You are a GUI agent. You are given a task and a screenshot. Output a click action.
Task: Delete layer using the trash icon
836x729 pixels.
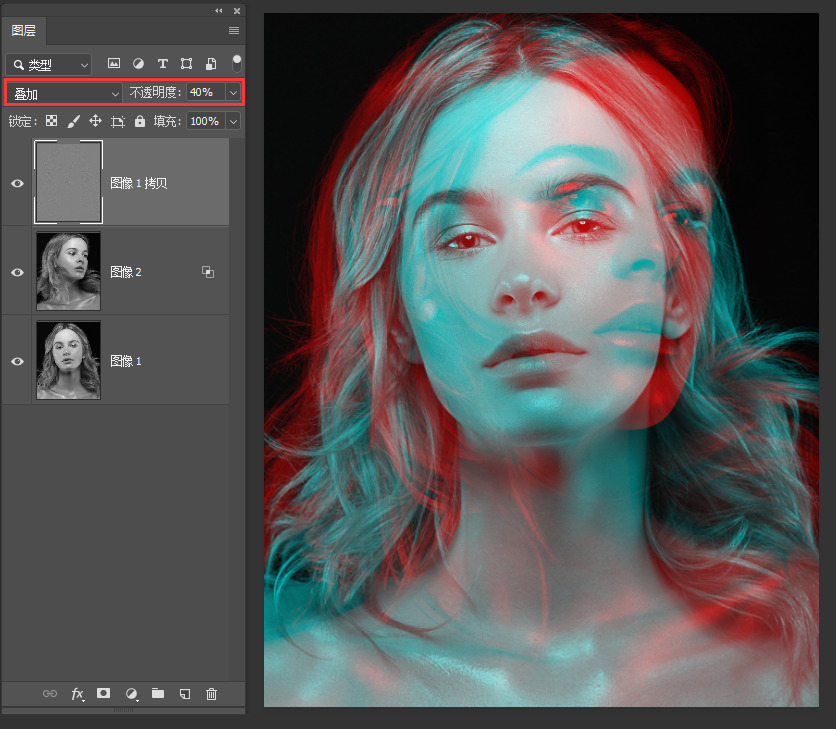click(211, 693)
